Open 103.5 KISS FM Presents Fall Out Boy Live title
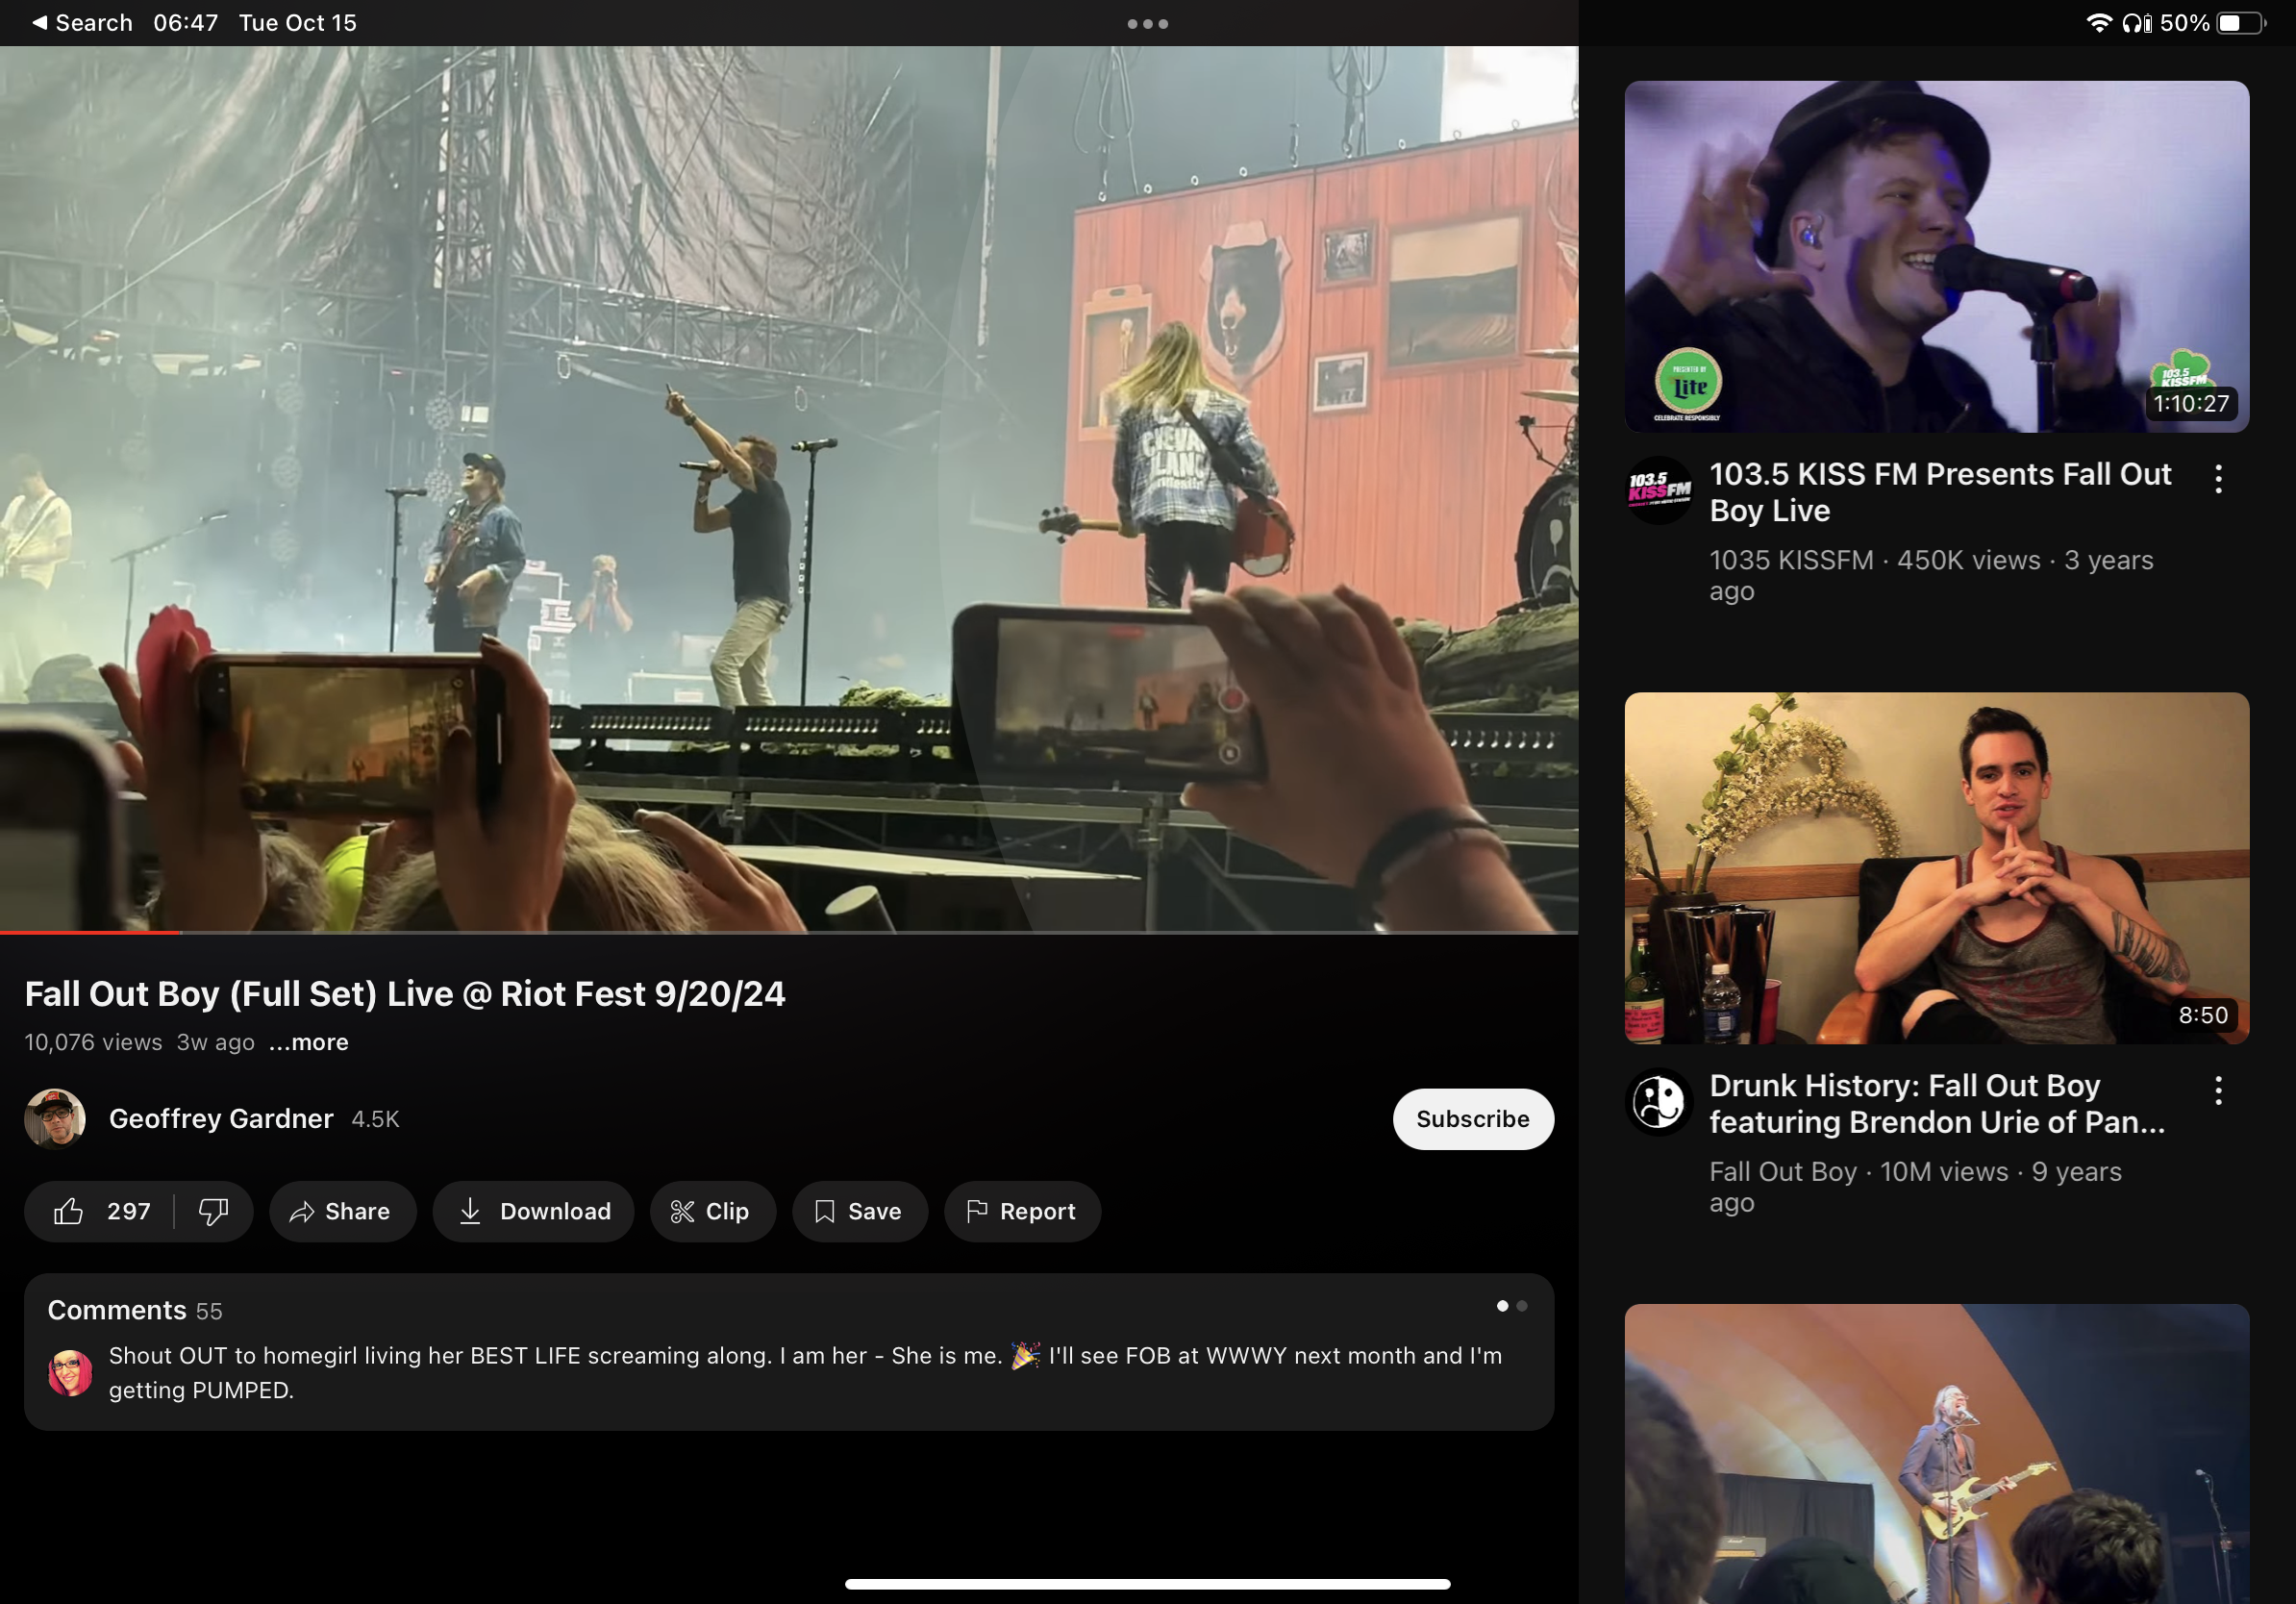Image resolution: width=2296 pixels, height=1604 pixels. [1940, 492]
